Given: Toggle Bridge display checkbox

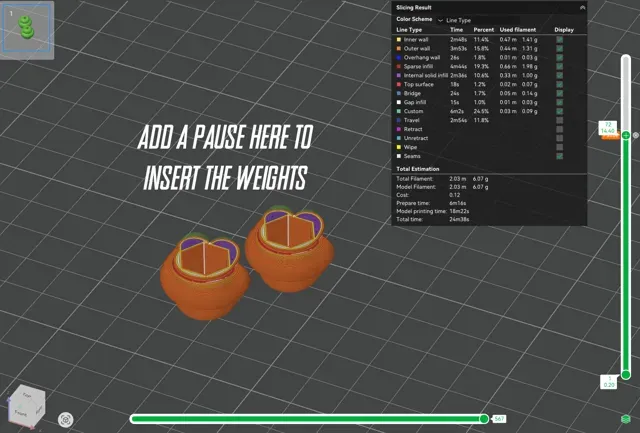Looking at the screenshot, I should click(x=560, y=93).
